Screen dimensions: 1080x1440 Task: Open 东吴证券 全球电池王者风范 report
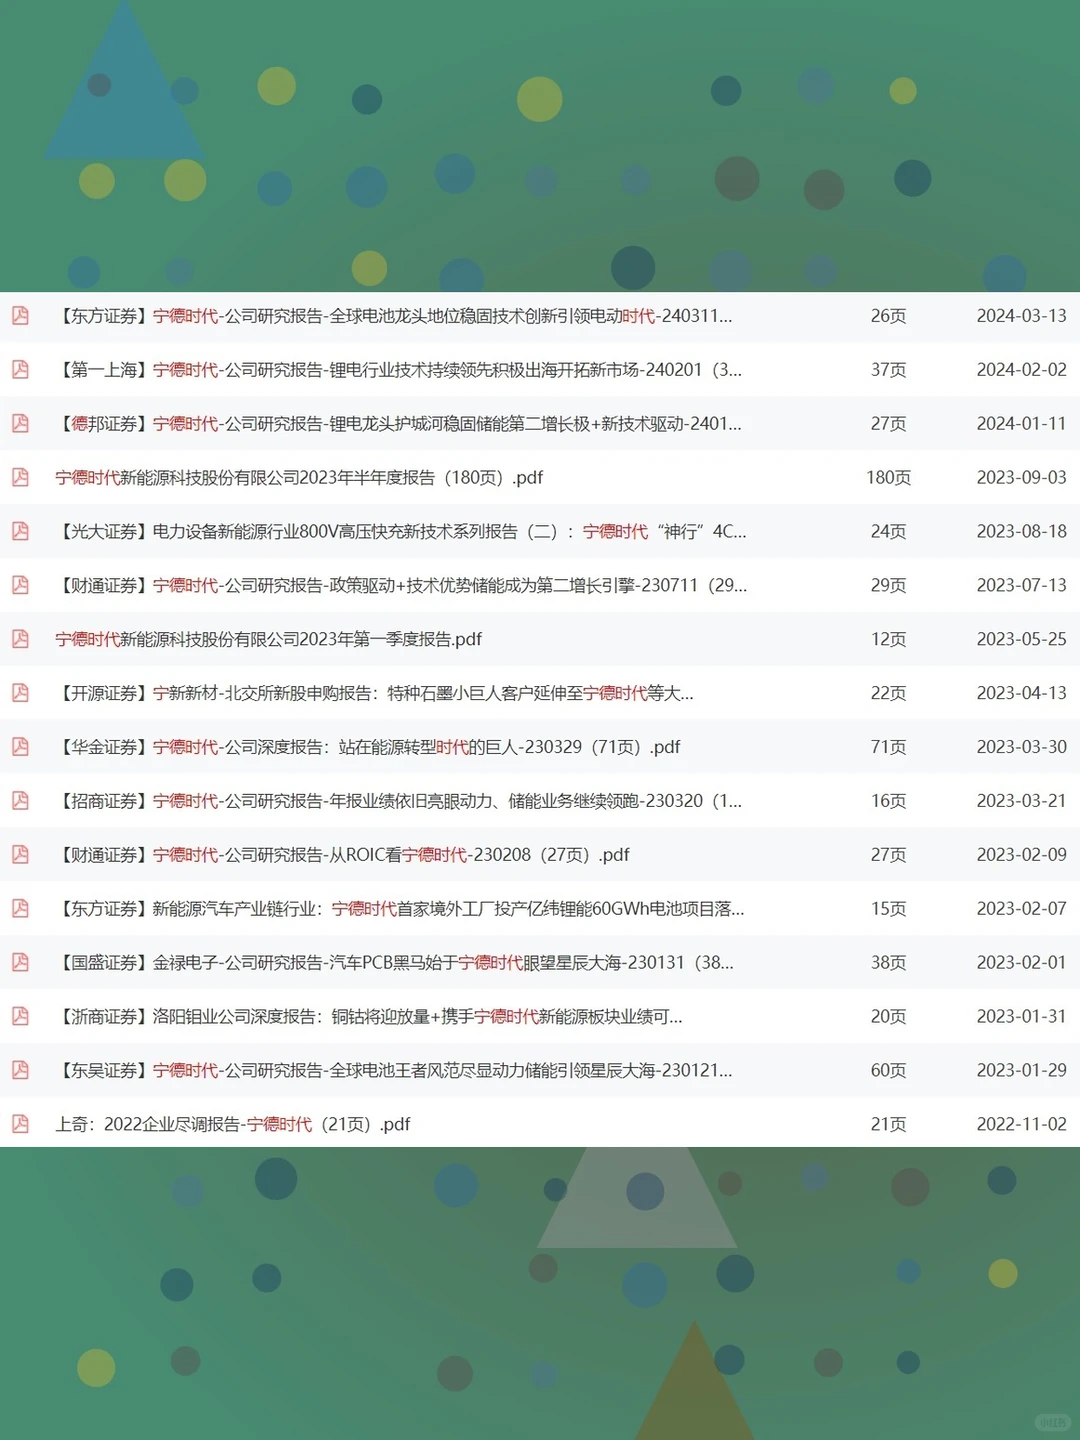394,1071
